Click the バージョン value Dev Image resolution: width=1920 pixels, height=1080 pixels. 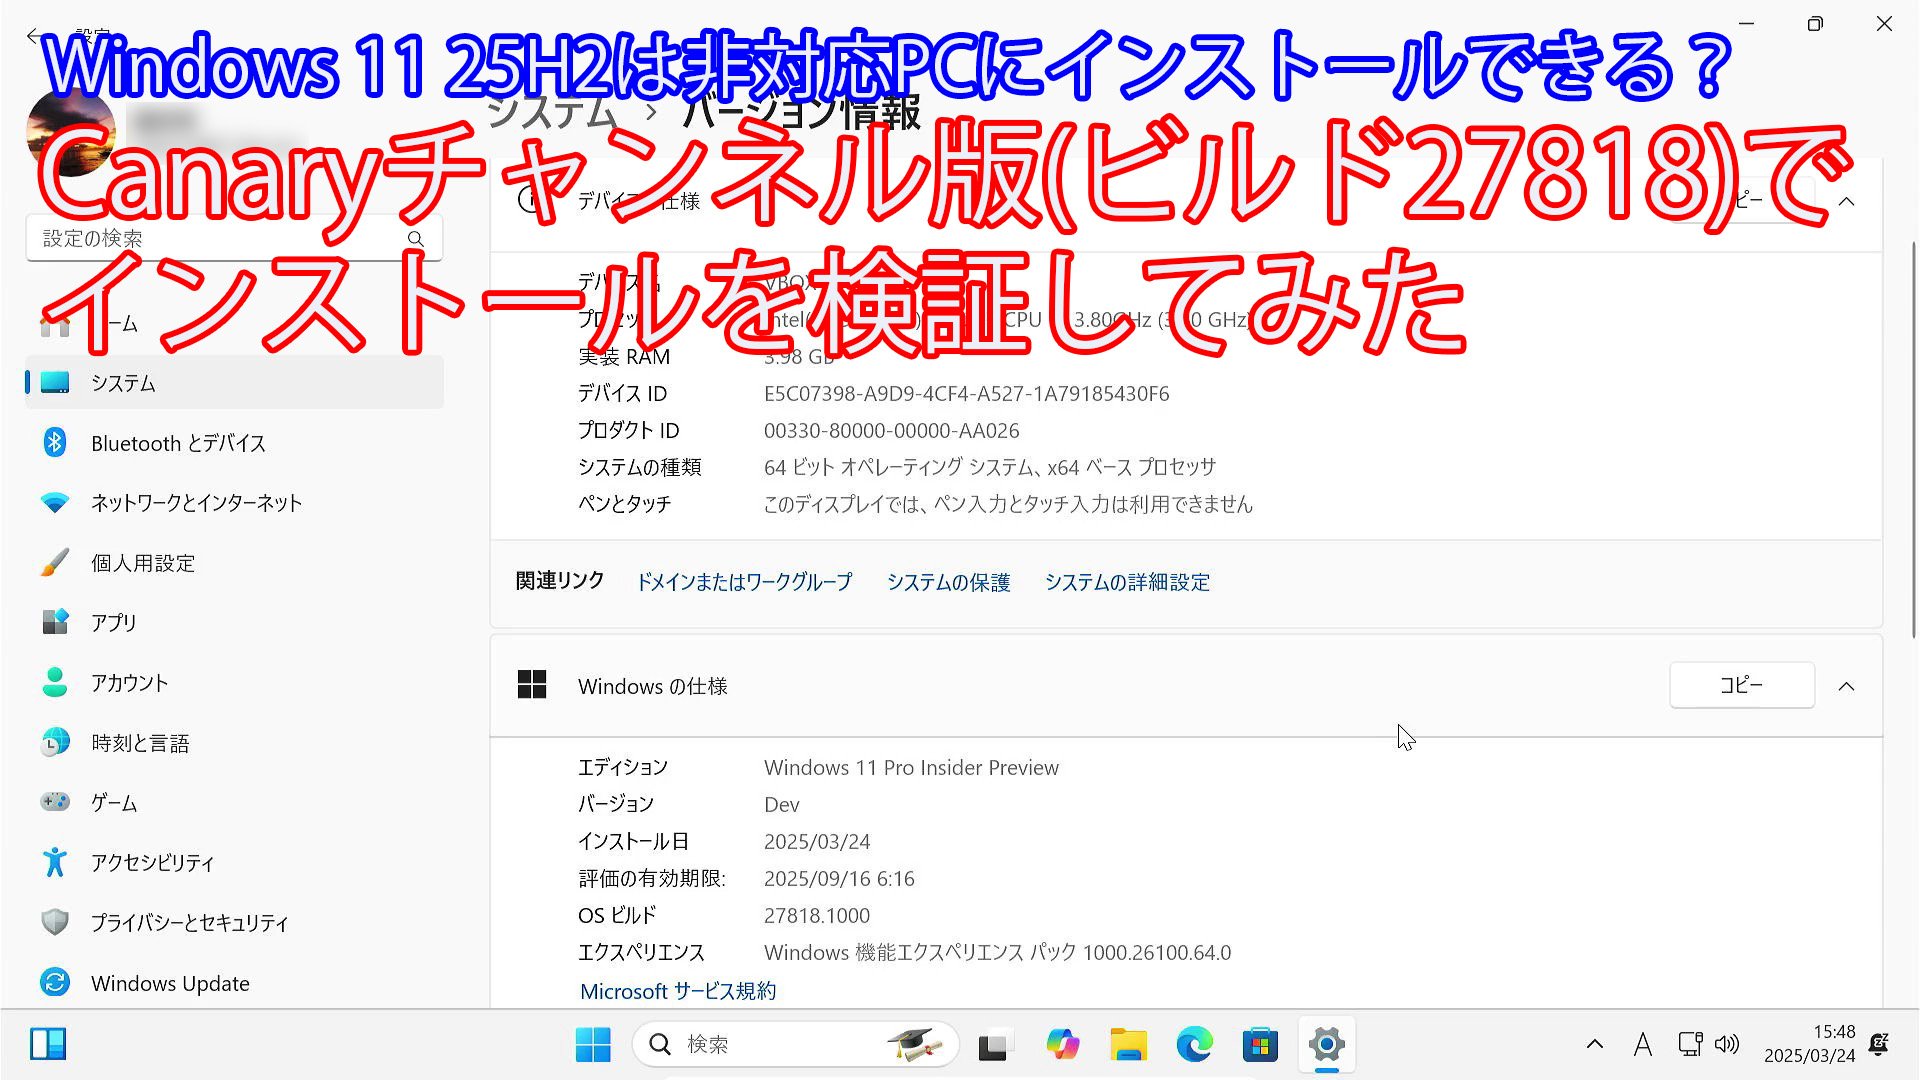click(x=781, y=805)
